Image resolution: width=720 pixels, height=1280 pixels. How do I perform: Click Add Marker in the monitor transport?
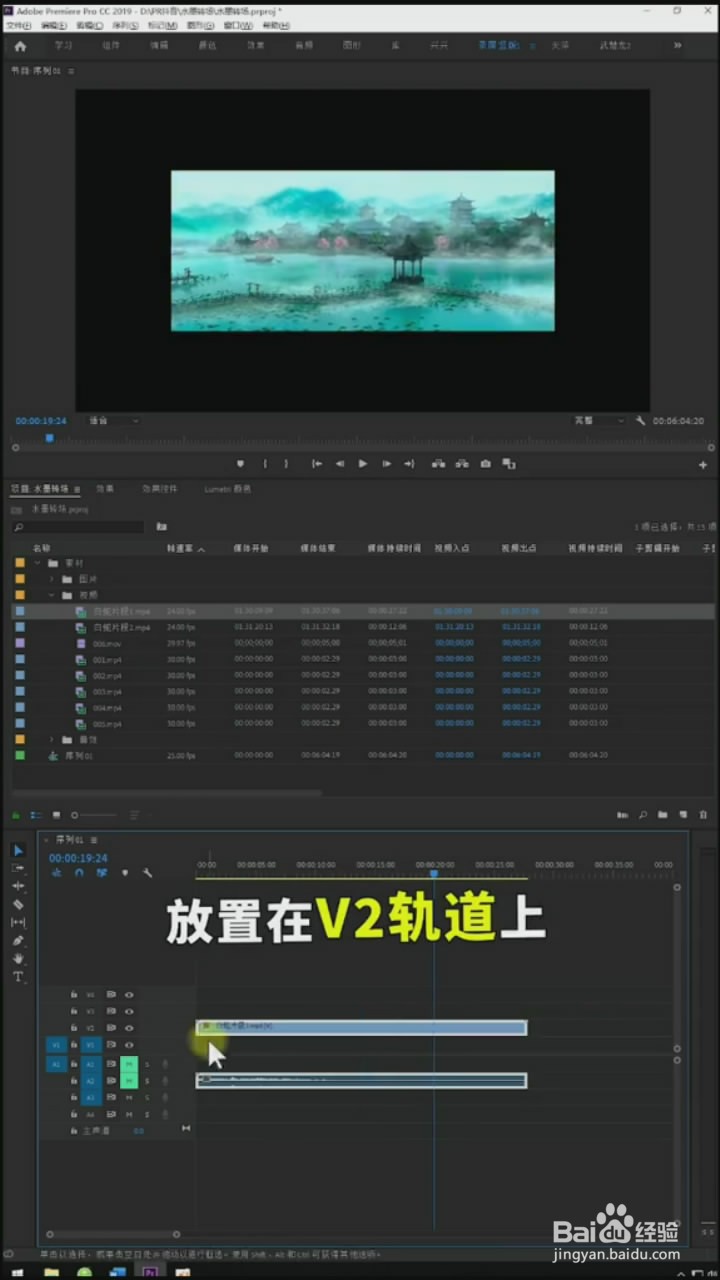coord(240,464)
